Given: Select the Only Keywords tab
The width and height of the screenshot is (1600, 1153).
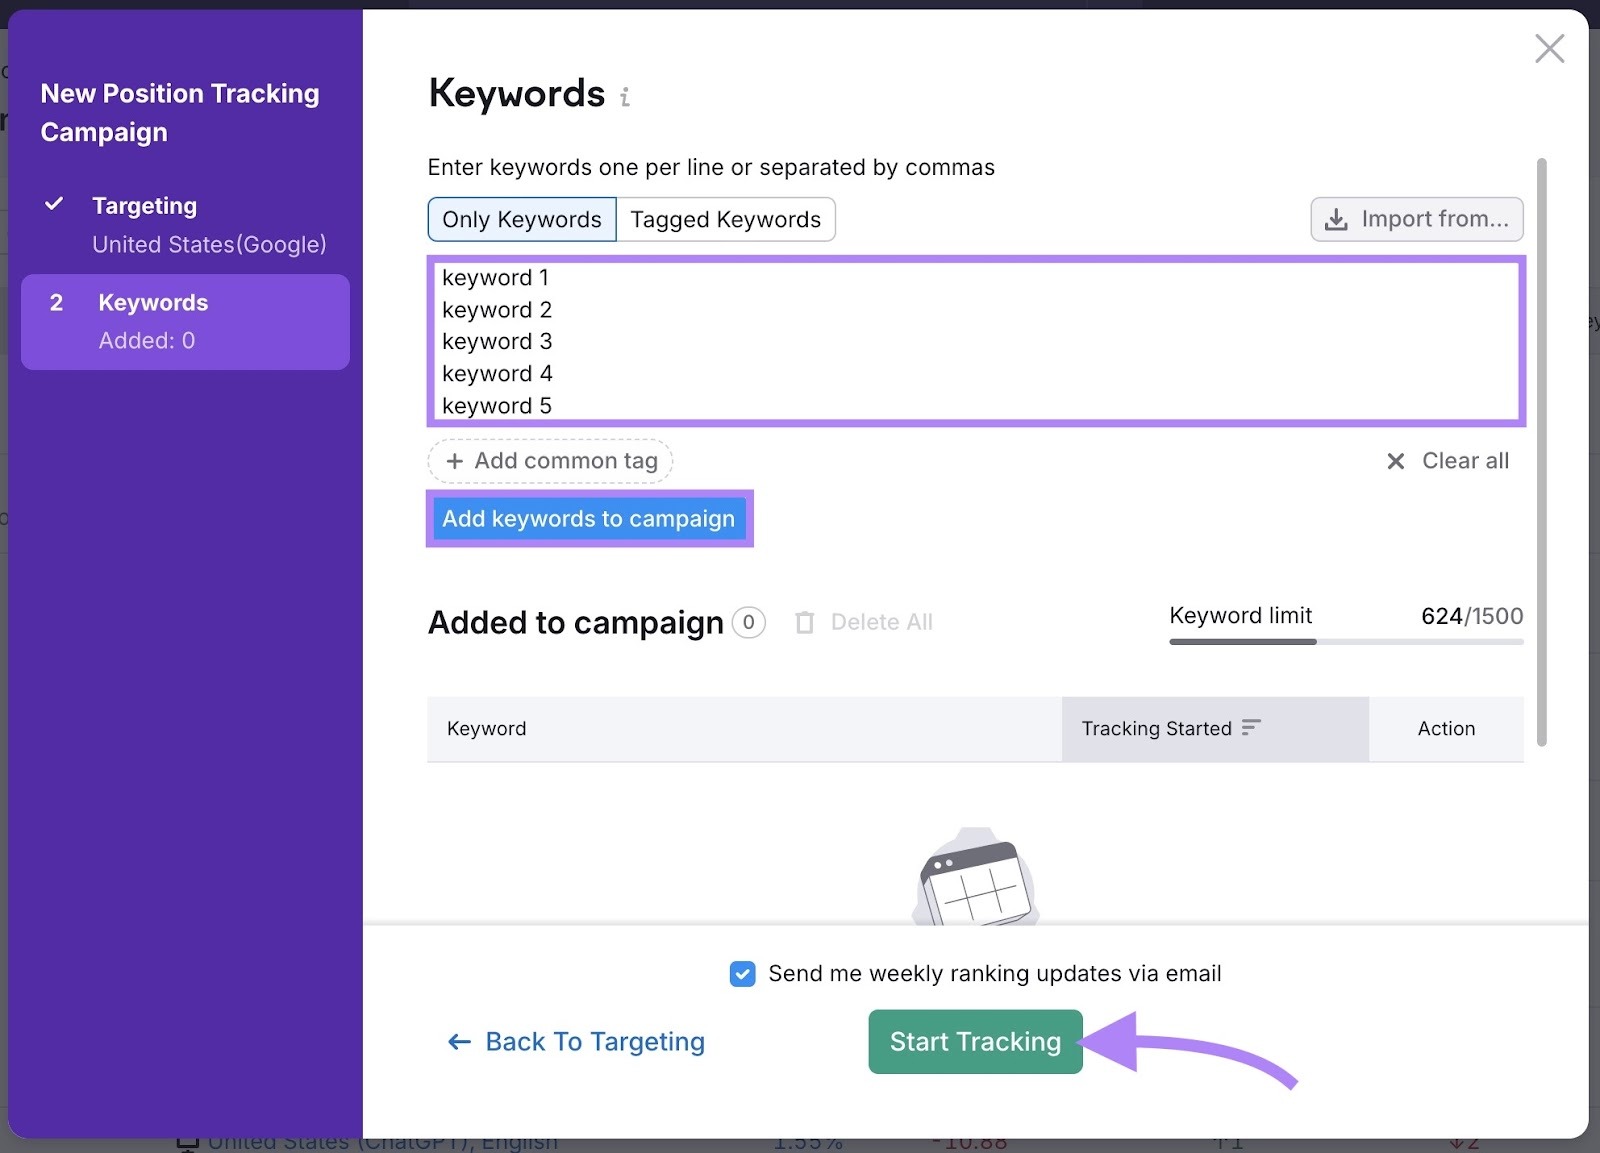Looking at the screenshot, I should 521,219.
